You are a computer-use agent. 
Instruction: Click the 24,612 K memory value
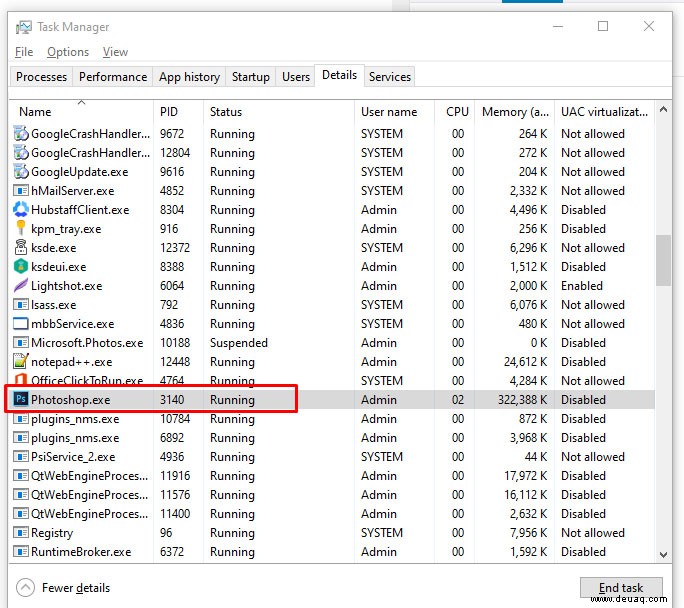click(x=525, y=362)
